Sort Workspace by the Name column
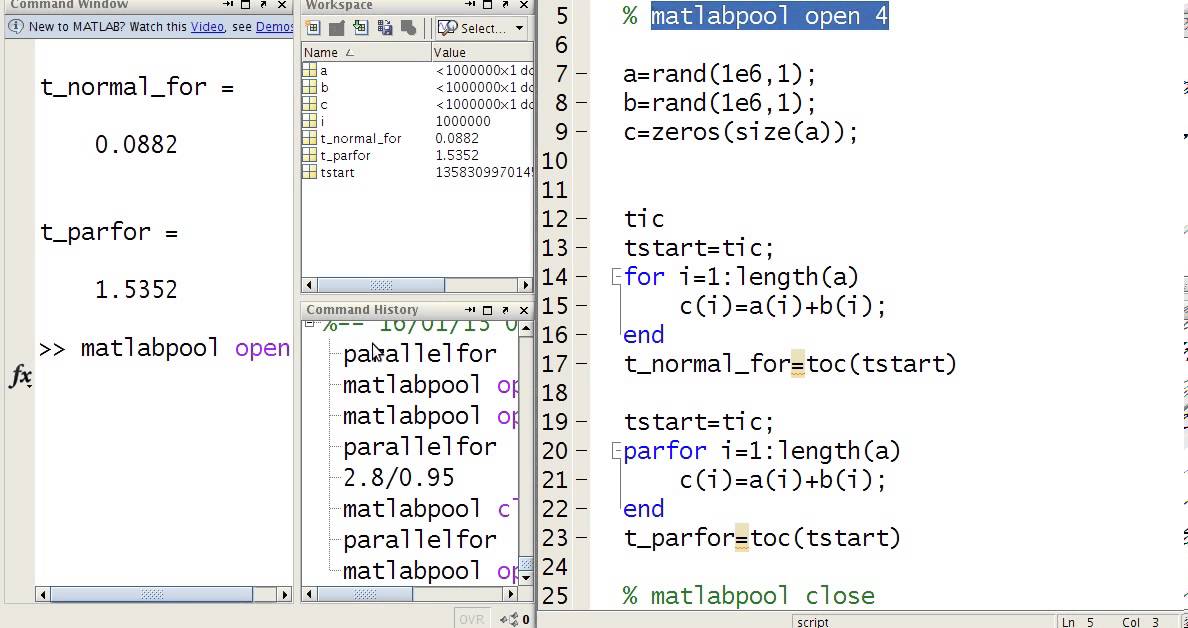Screen dimensions: 1188x628 (367, 52)
